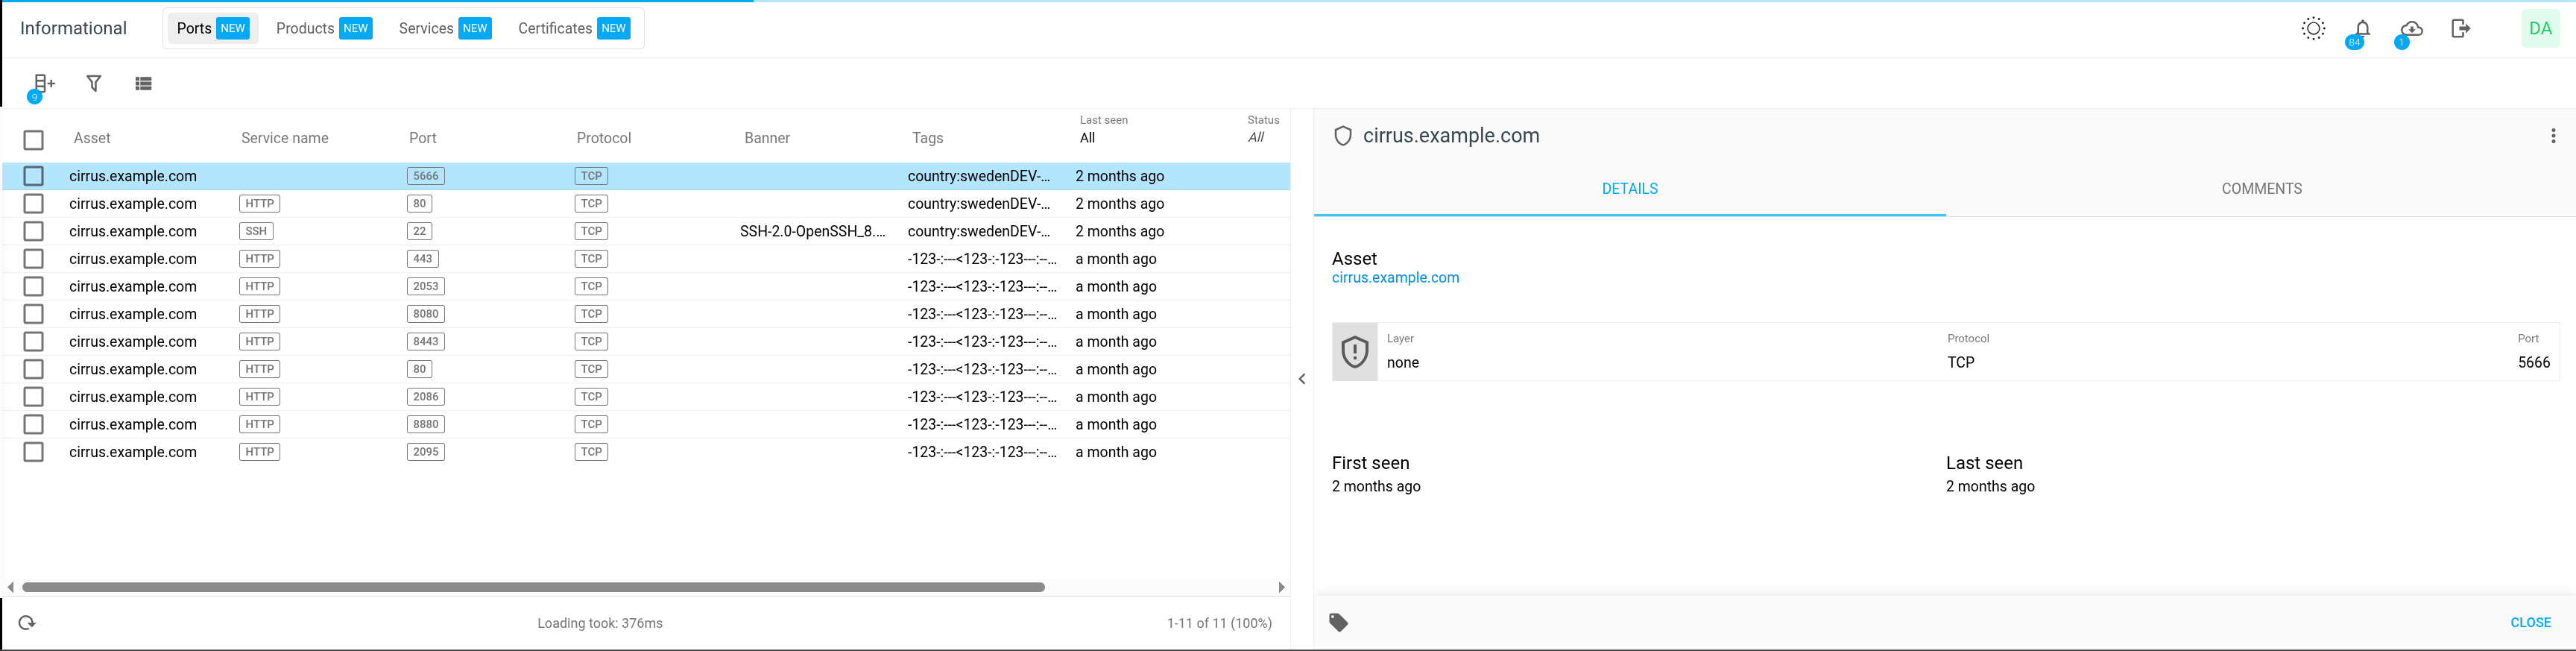Toggle the light/dark theme sun icon
Image resolution: width=2576 pixels, height=651 pixels.
(2313, 29)
